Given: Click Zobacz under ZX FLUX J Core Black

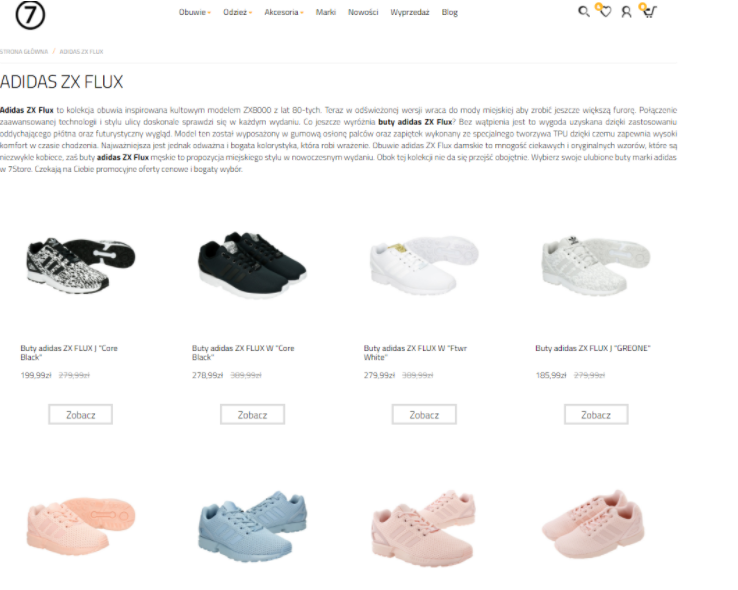Looking at the screenshot, I should [x=80, y=415].
